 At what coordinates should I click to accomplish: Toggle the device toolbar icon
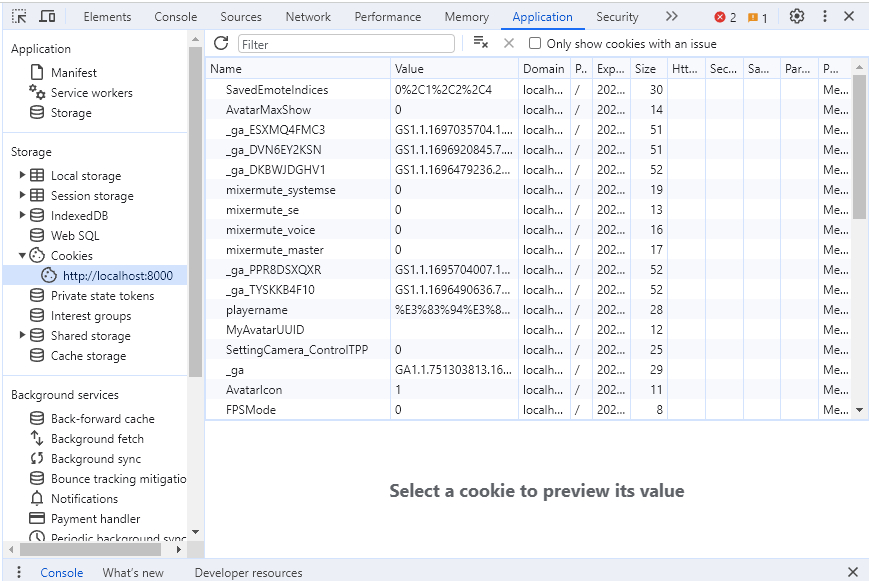pos(47,17)
